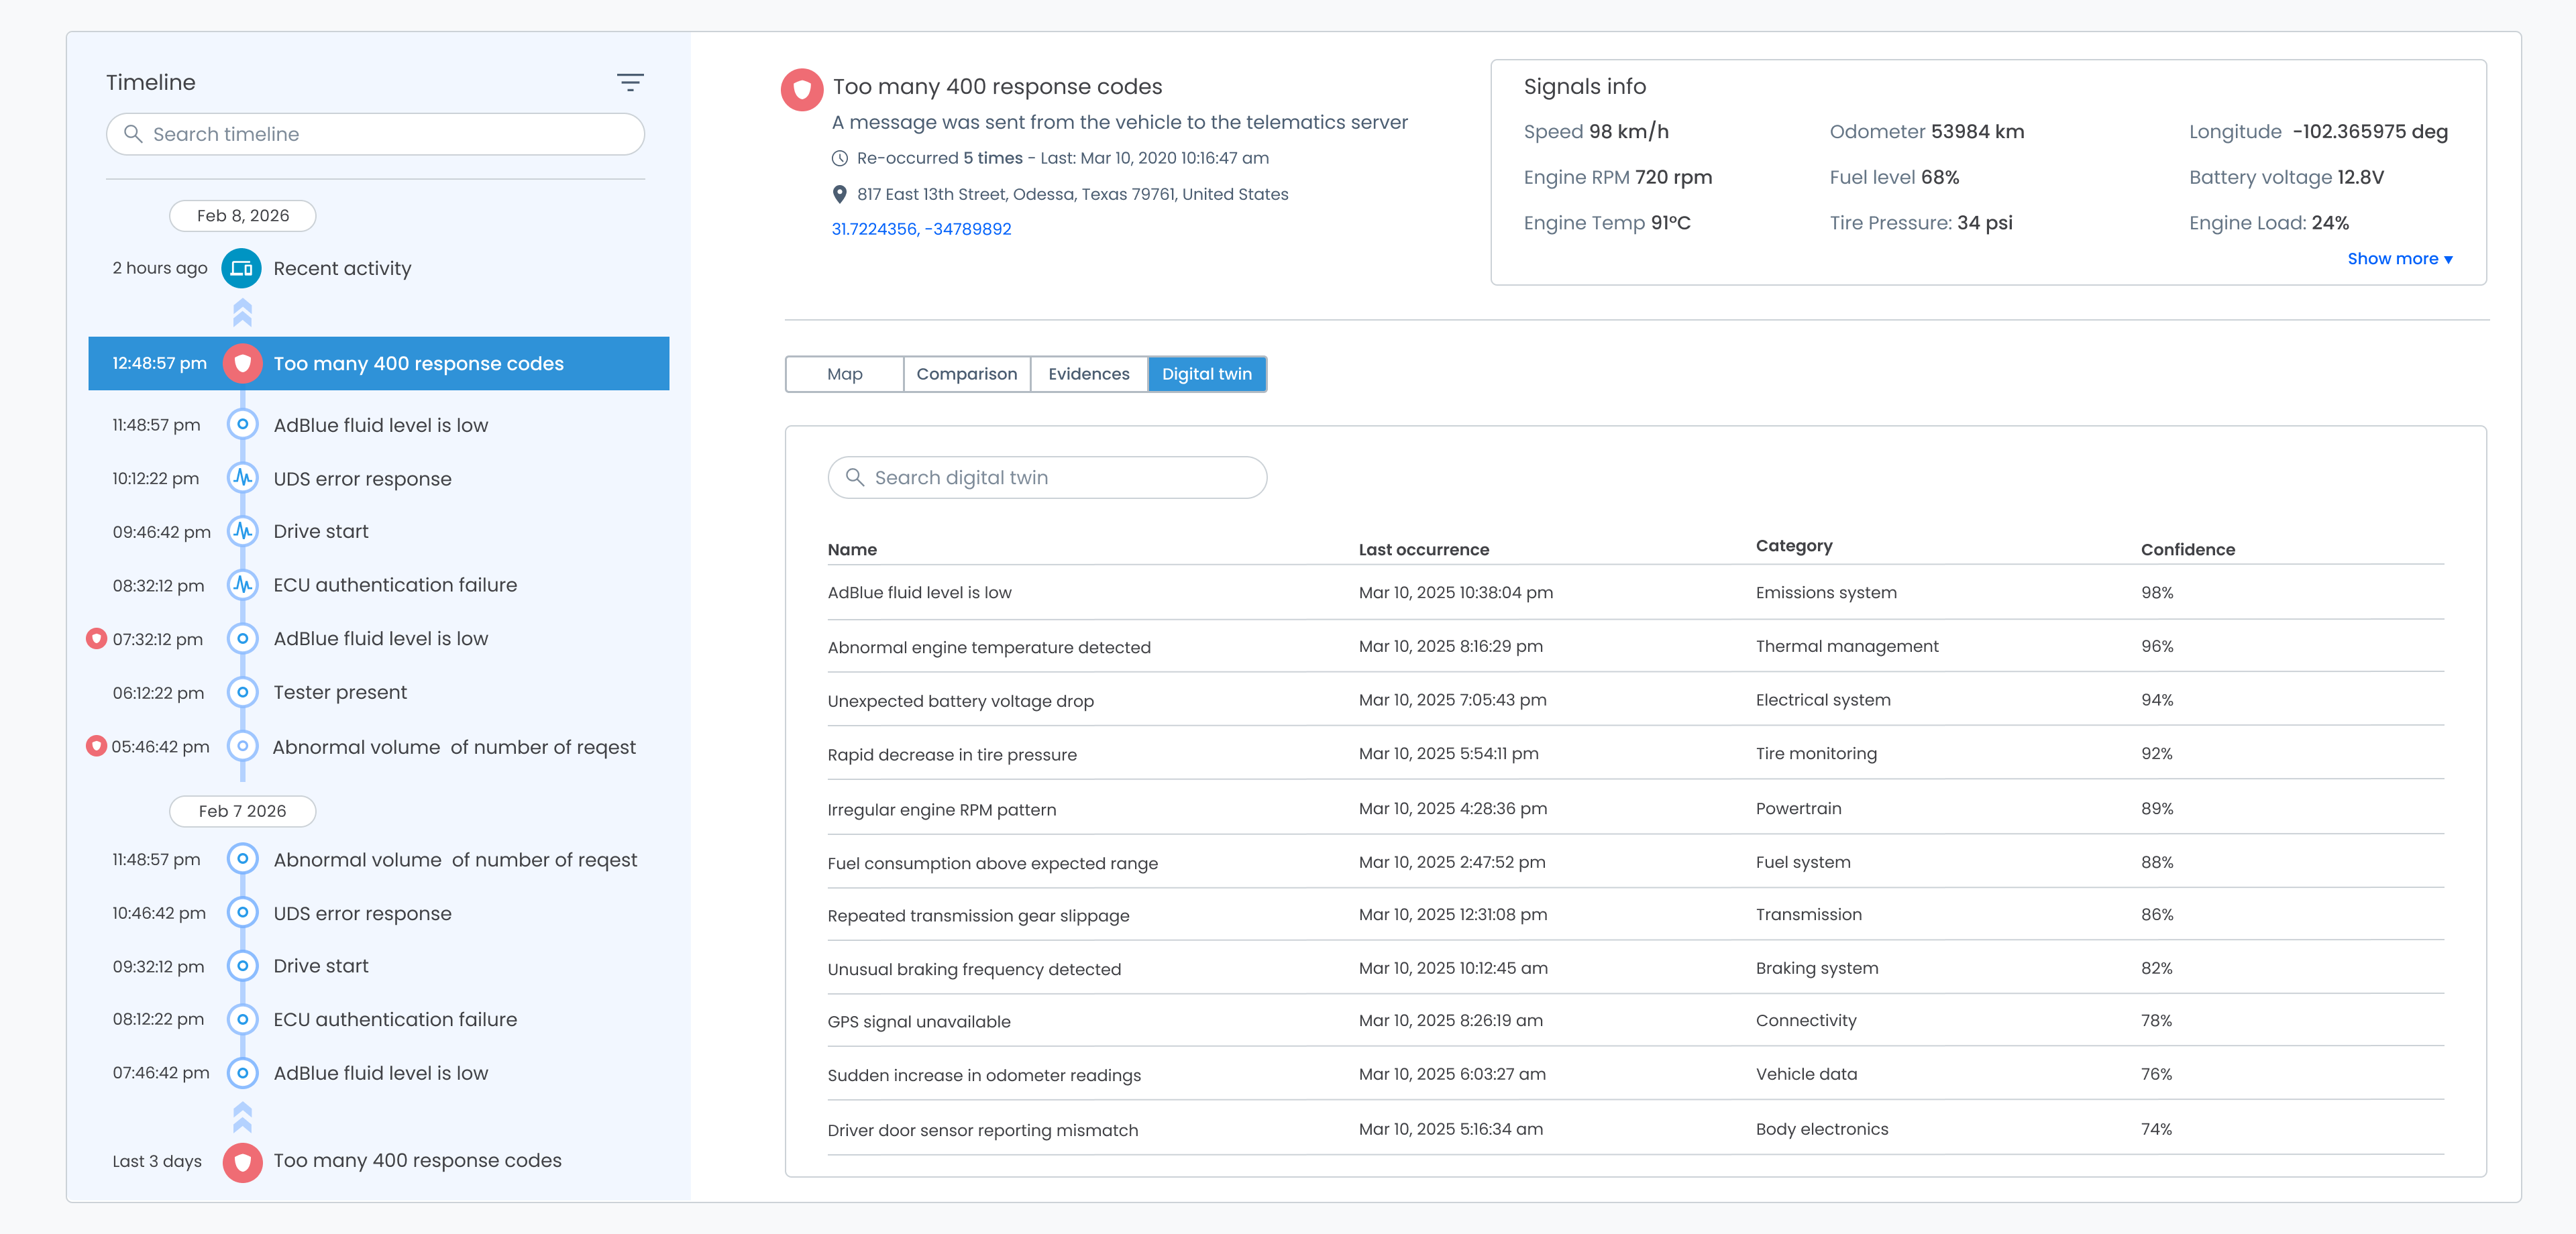The height and width of the screenshot is (1234, 2576).
Task: Click the Feb 7 2026 date chip
Action: [242, 811]
